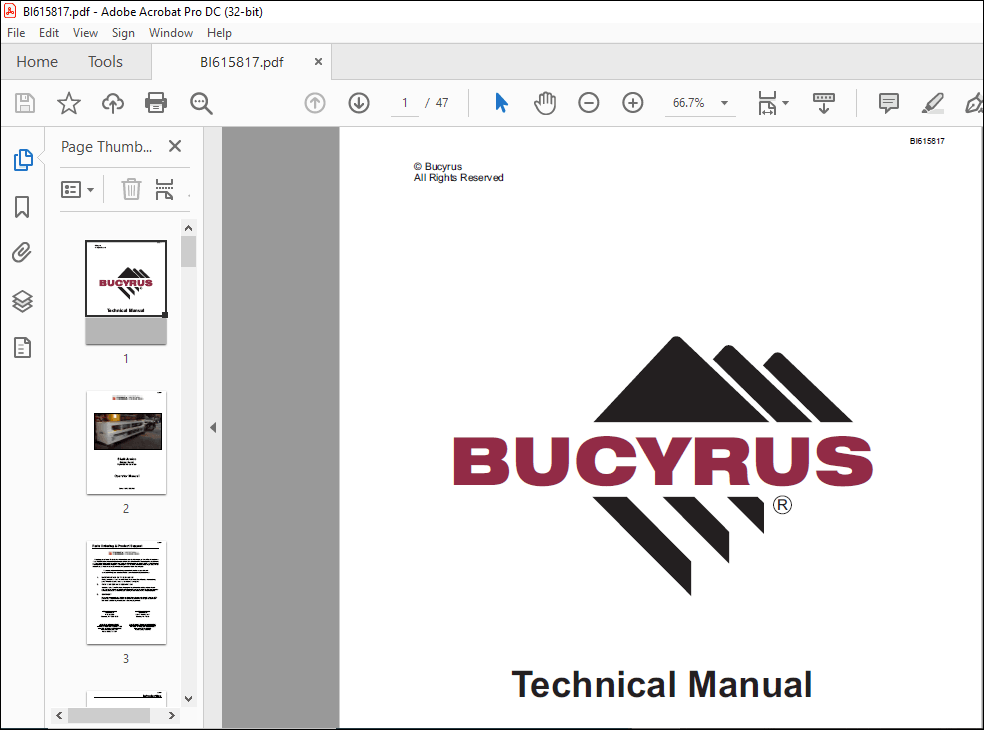Select the arrow selection tool
The width and height of the screenshot is (984, 730).
pyautogui.click(x=501, y=103)
